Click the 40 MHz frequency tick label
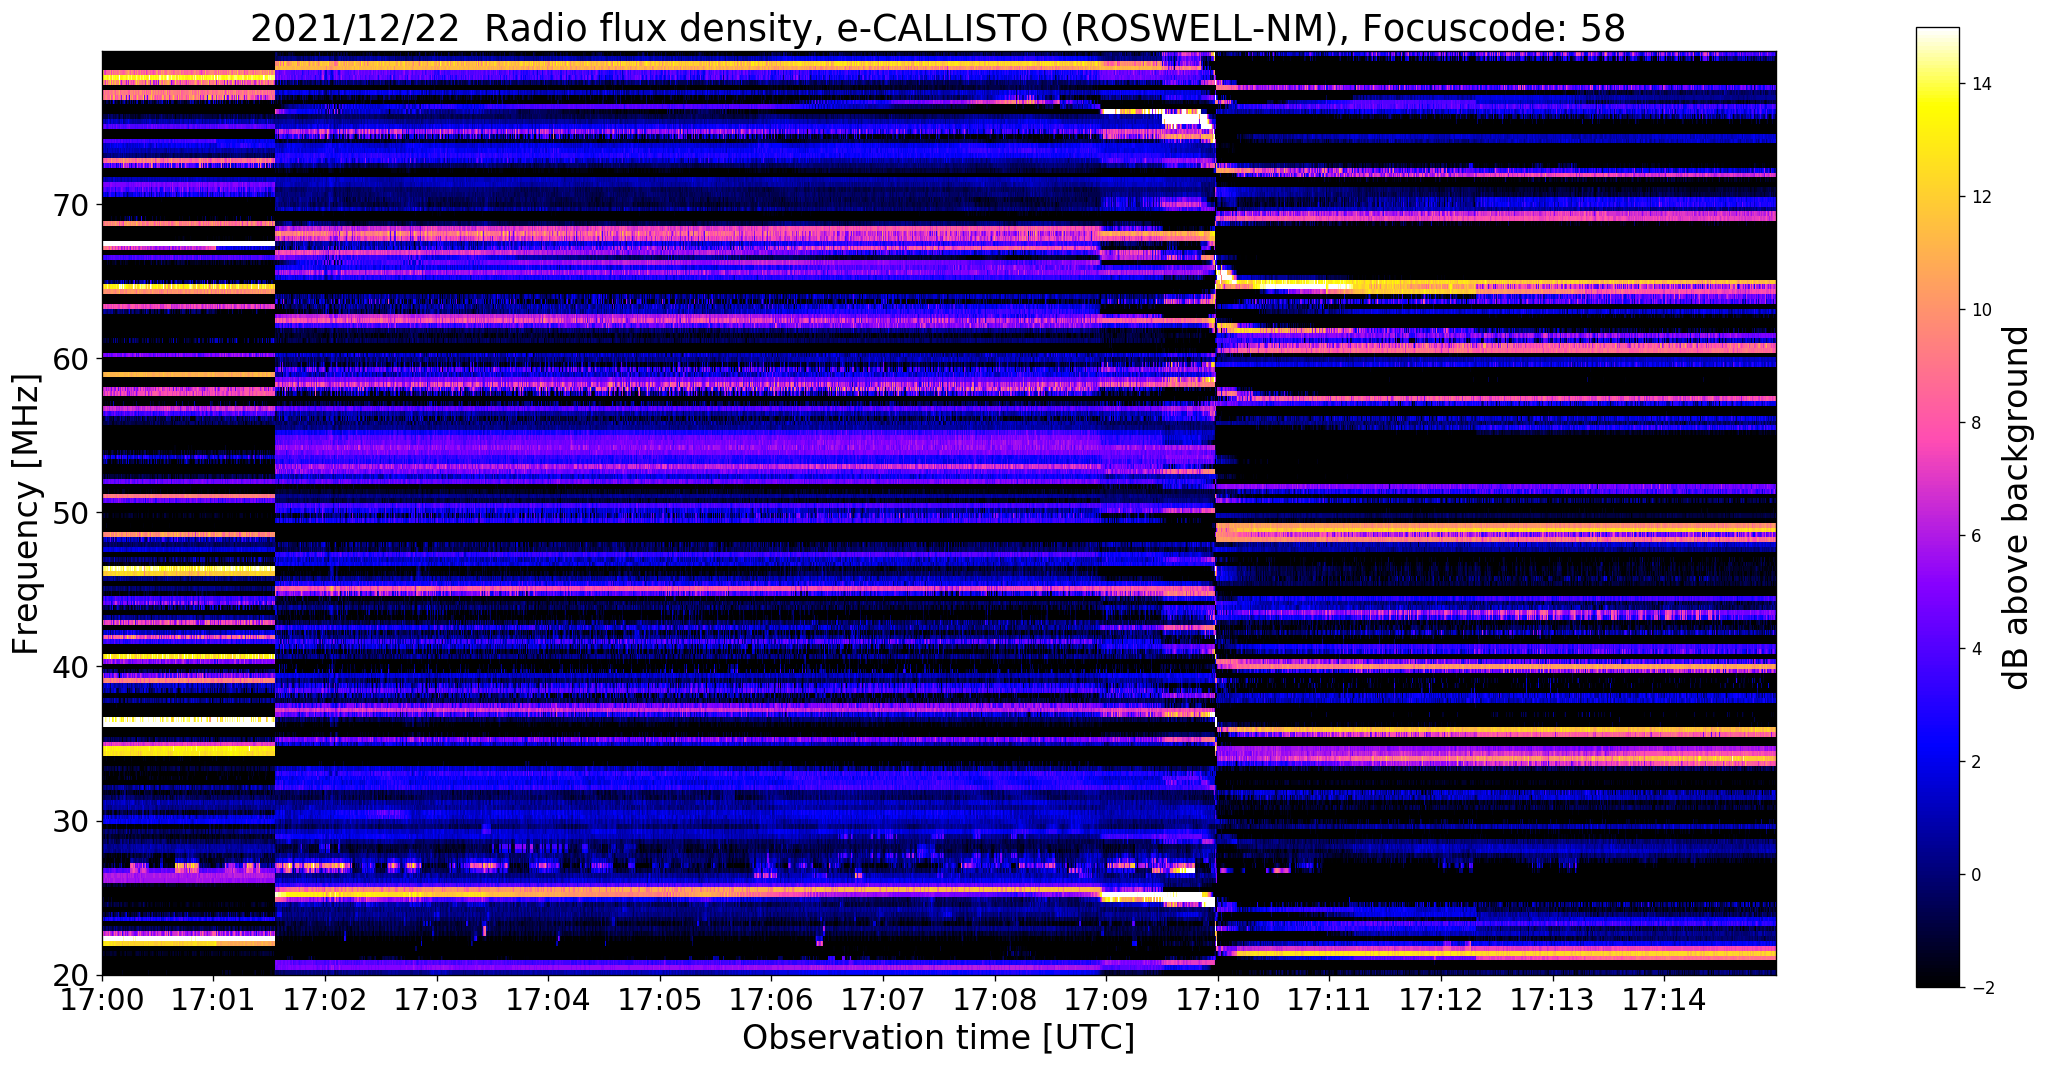The height and width of the screenshot is (1067, 2047). pyautogui.click(x=72, y=667)
